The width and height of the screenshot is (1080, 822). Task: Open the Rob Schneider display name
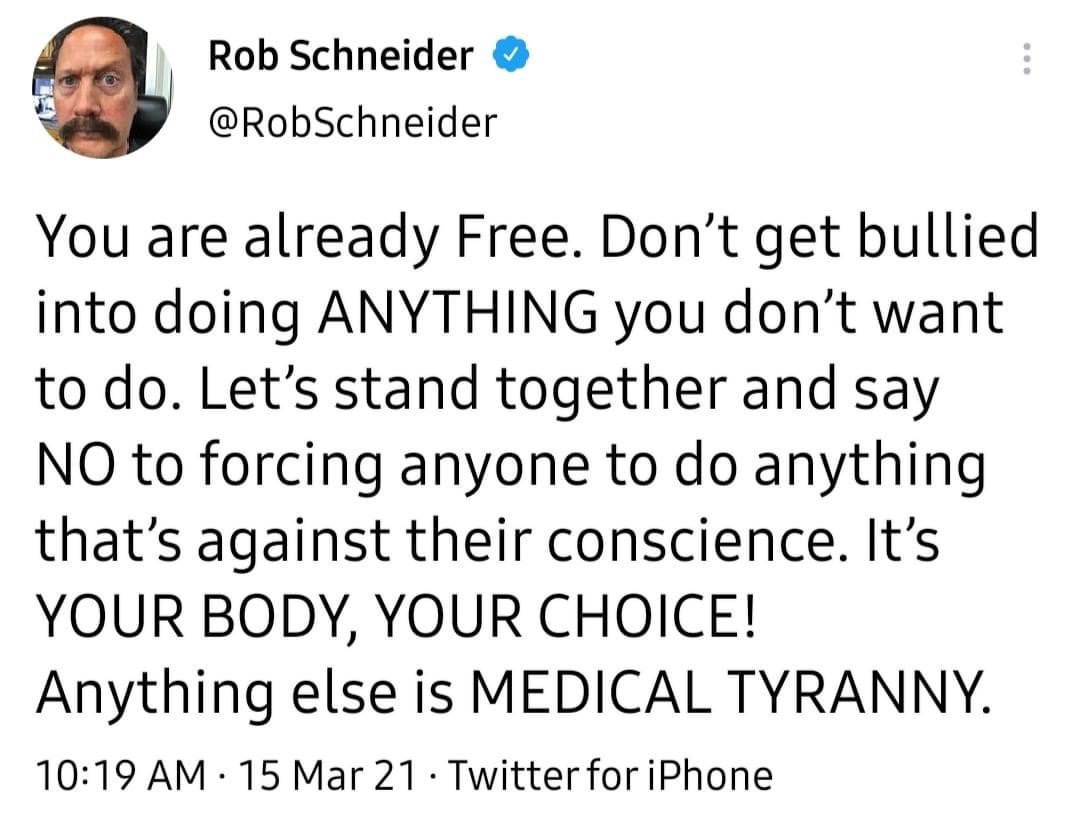[x=341, y=56]
